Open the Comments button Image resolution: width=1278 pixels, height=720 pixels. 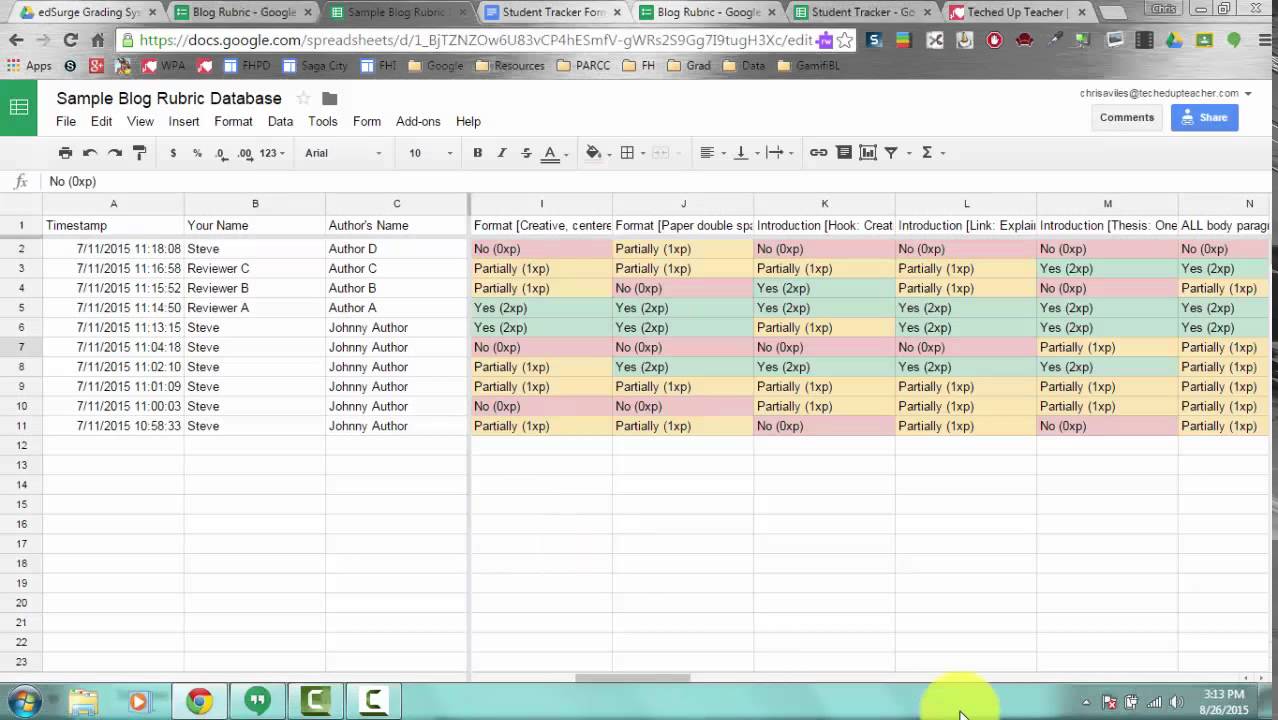click(1126, 117)
